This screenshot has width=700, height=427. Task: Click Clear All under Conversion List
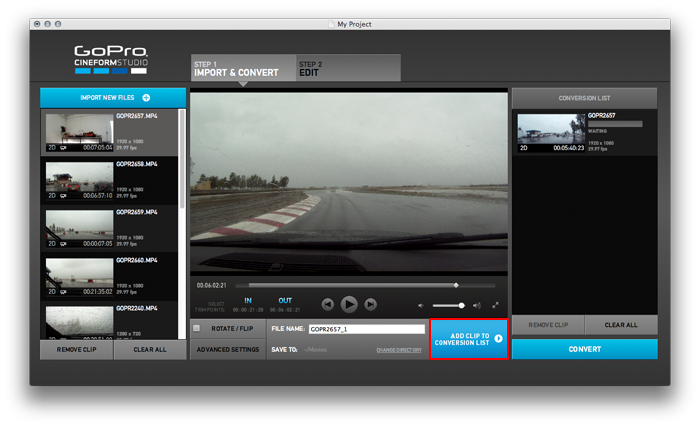coord(621,325)
